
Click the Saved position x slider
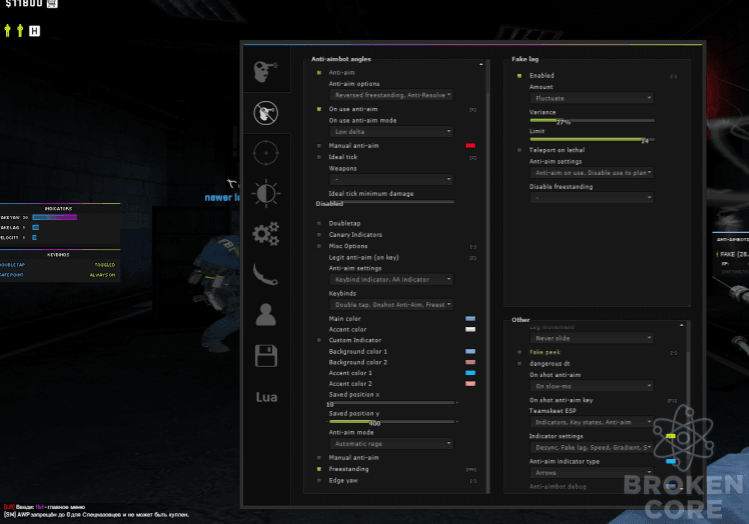pyautogui.click(x=392, y=403)
